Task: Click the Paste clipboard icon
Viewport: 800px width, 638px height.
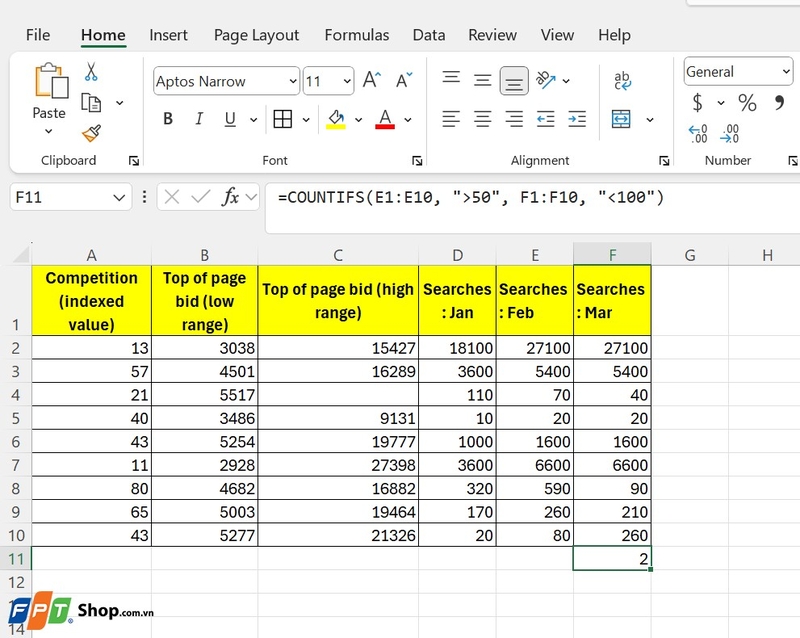Action: click(51, 80)
